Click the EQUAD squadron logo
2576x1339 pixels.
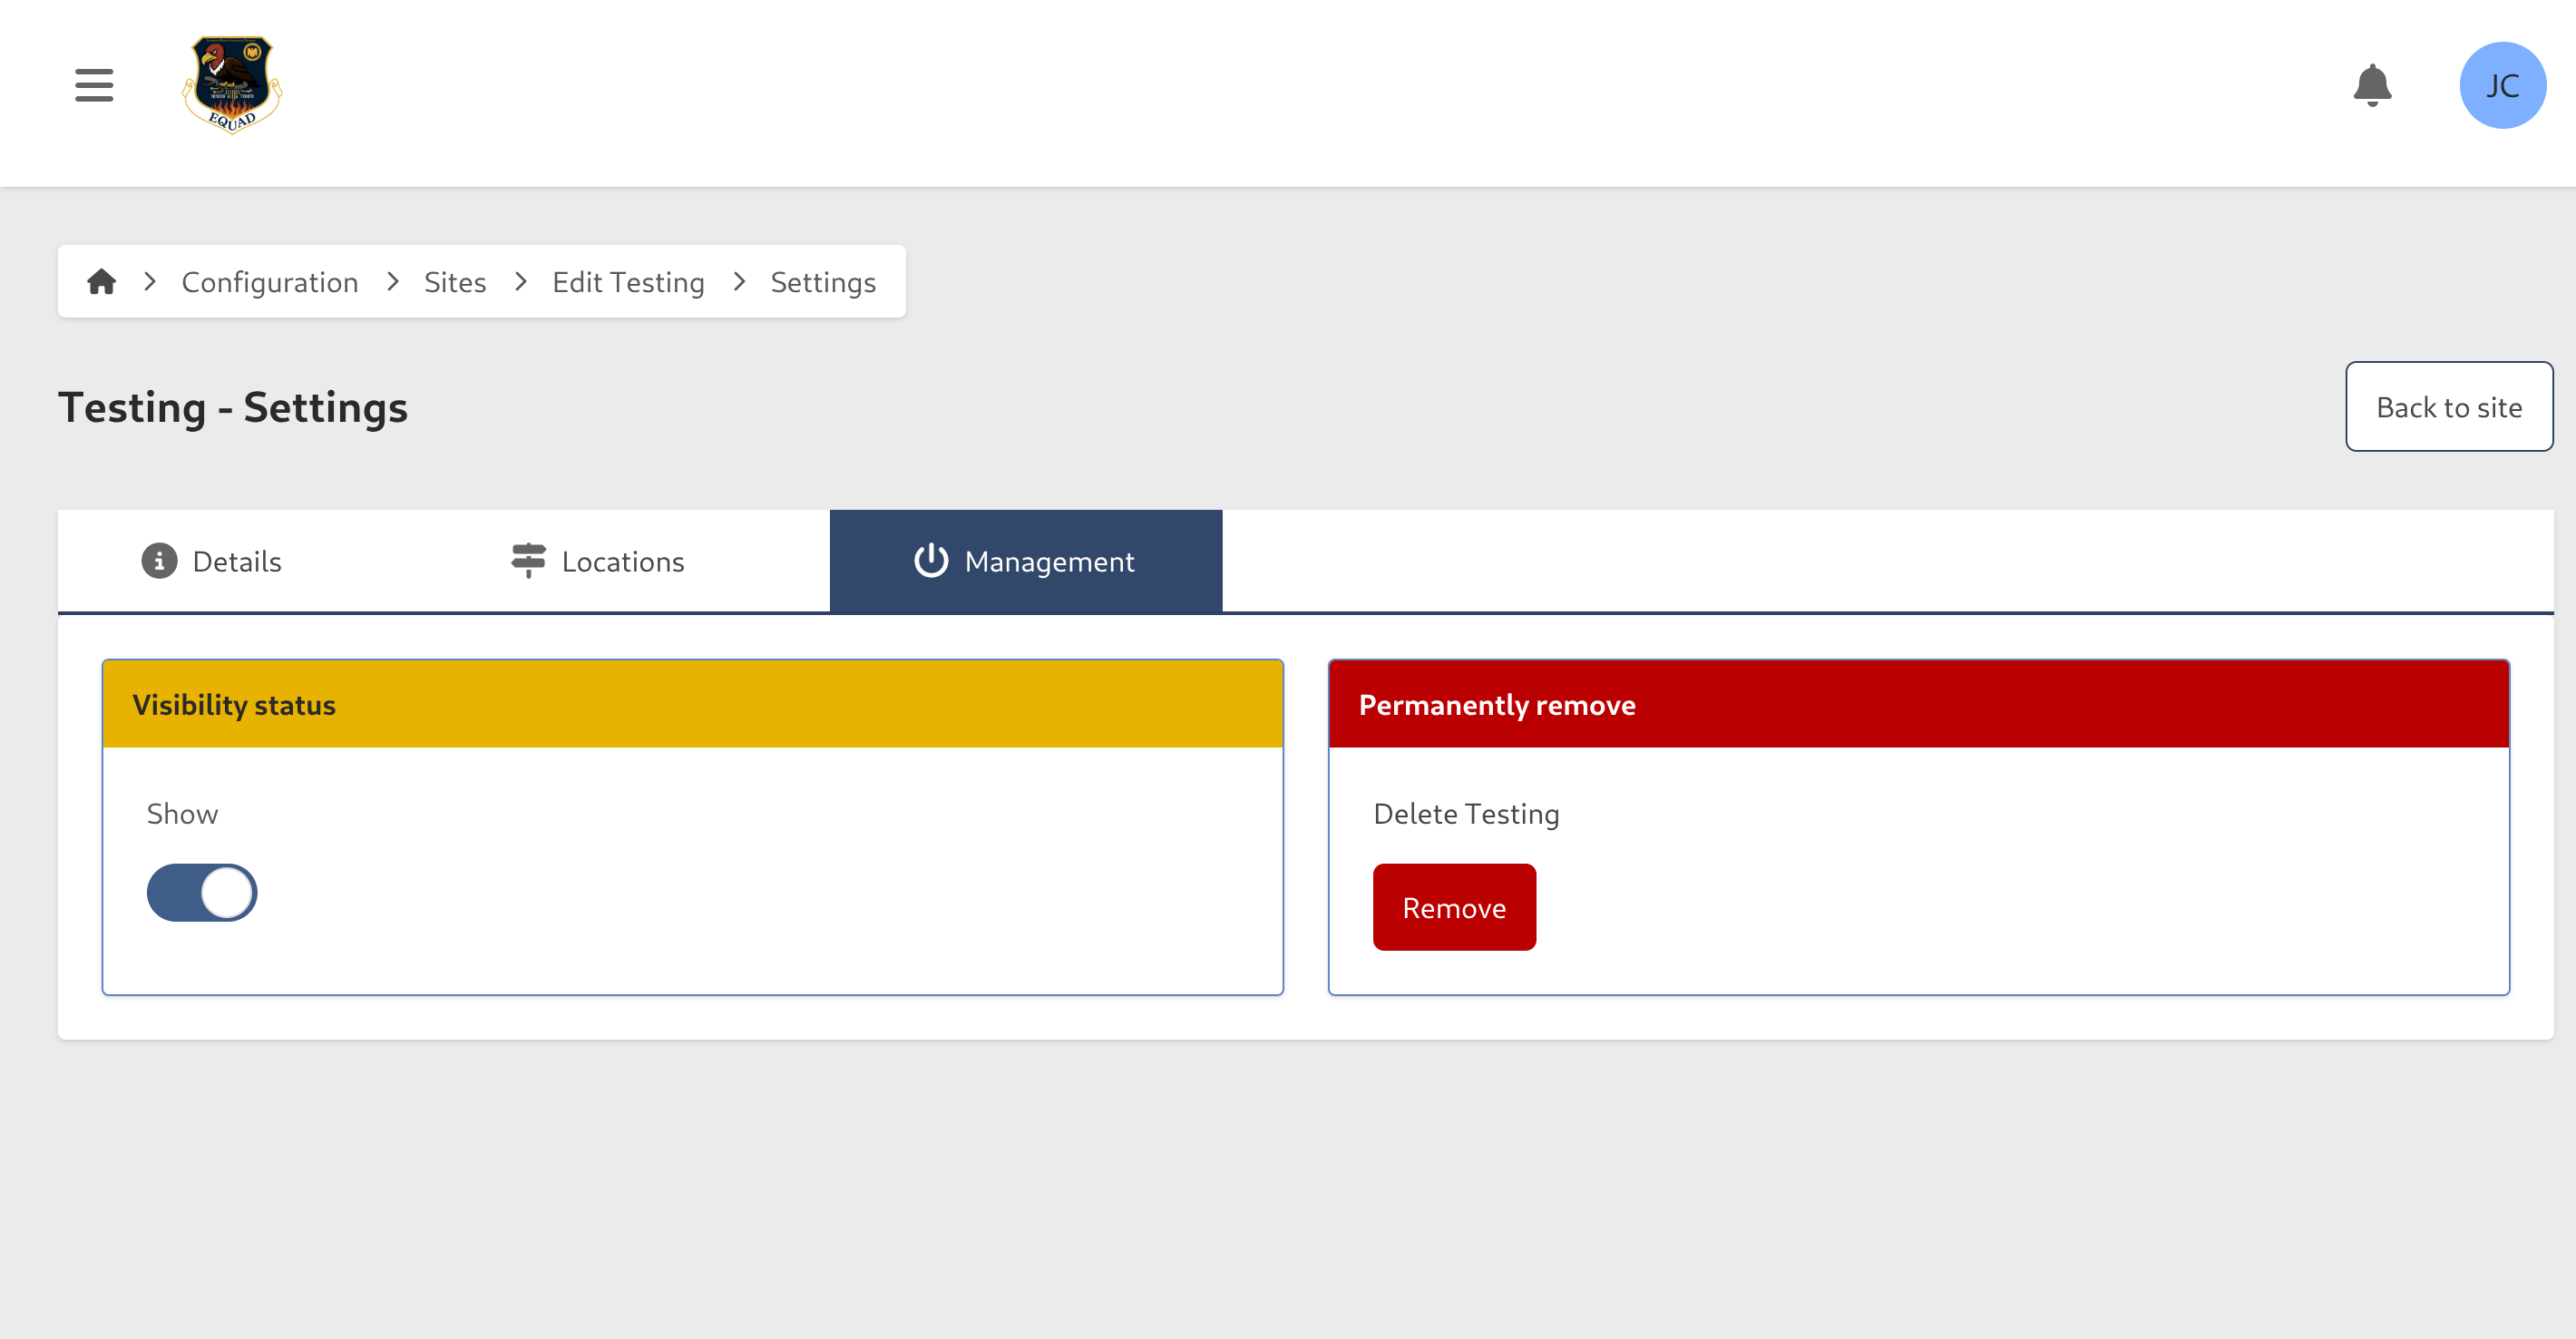230,85
